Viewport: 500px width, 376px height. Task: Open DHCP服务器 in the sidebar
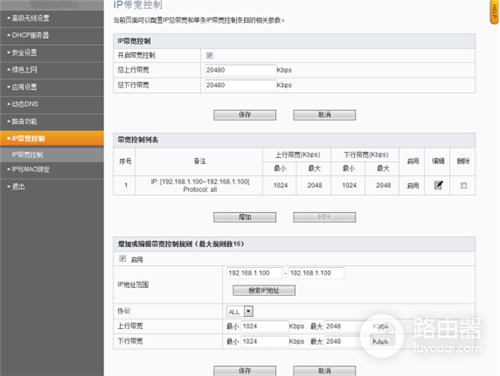click(x=30, y=35)
